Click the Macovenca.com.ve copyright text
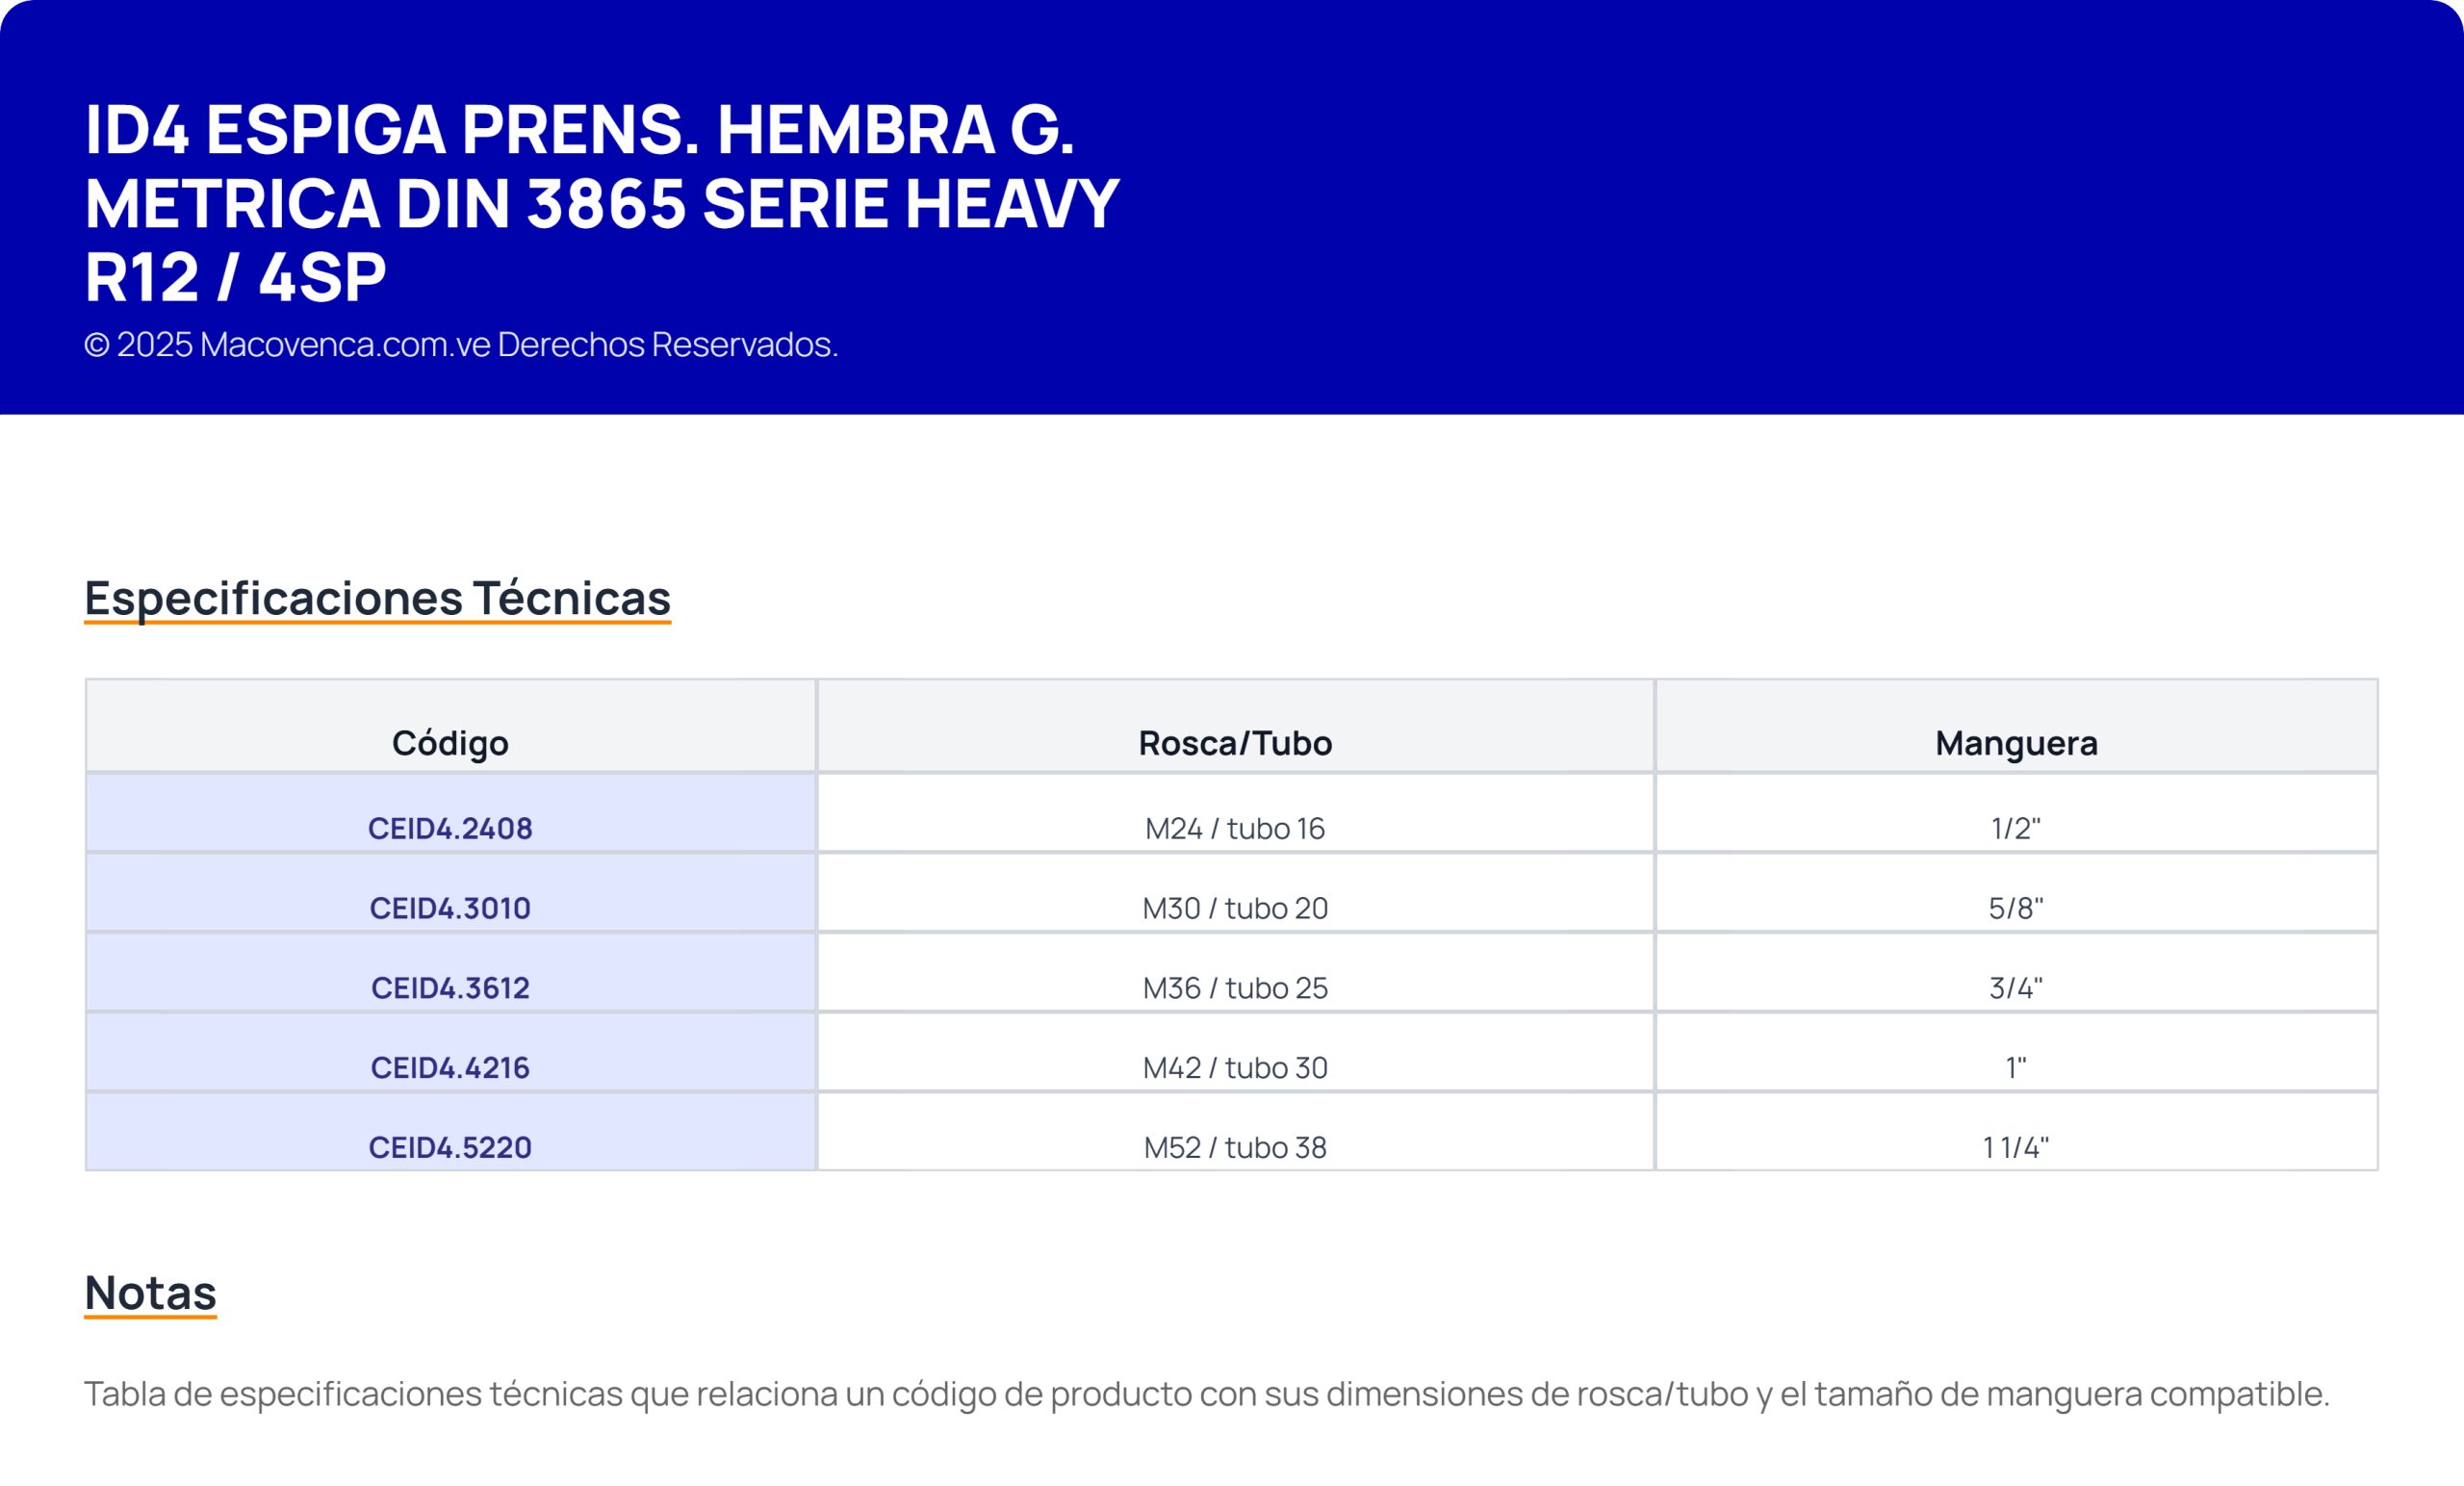Viewport: 2464px width, 1486px height. (461, 344)
